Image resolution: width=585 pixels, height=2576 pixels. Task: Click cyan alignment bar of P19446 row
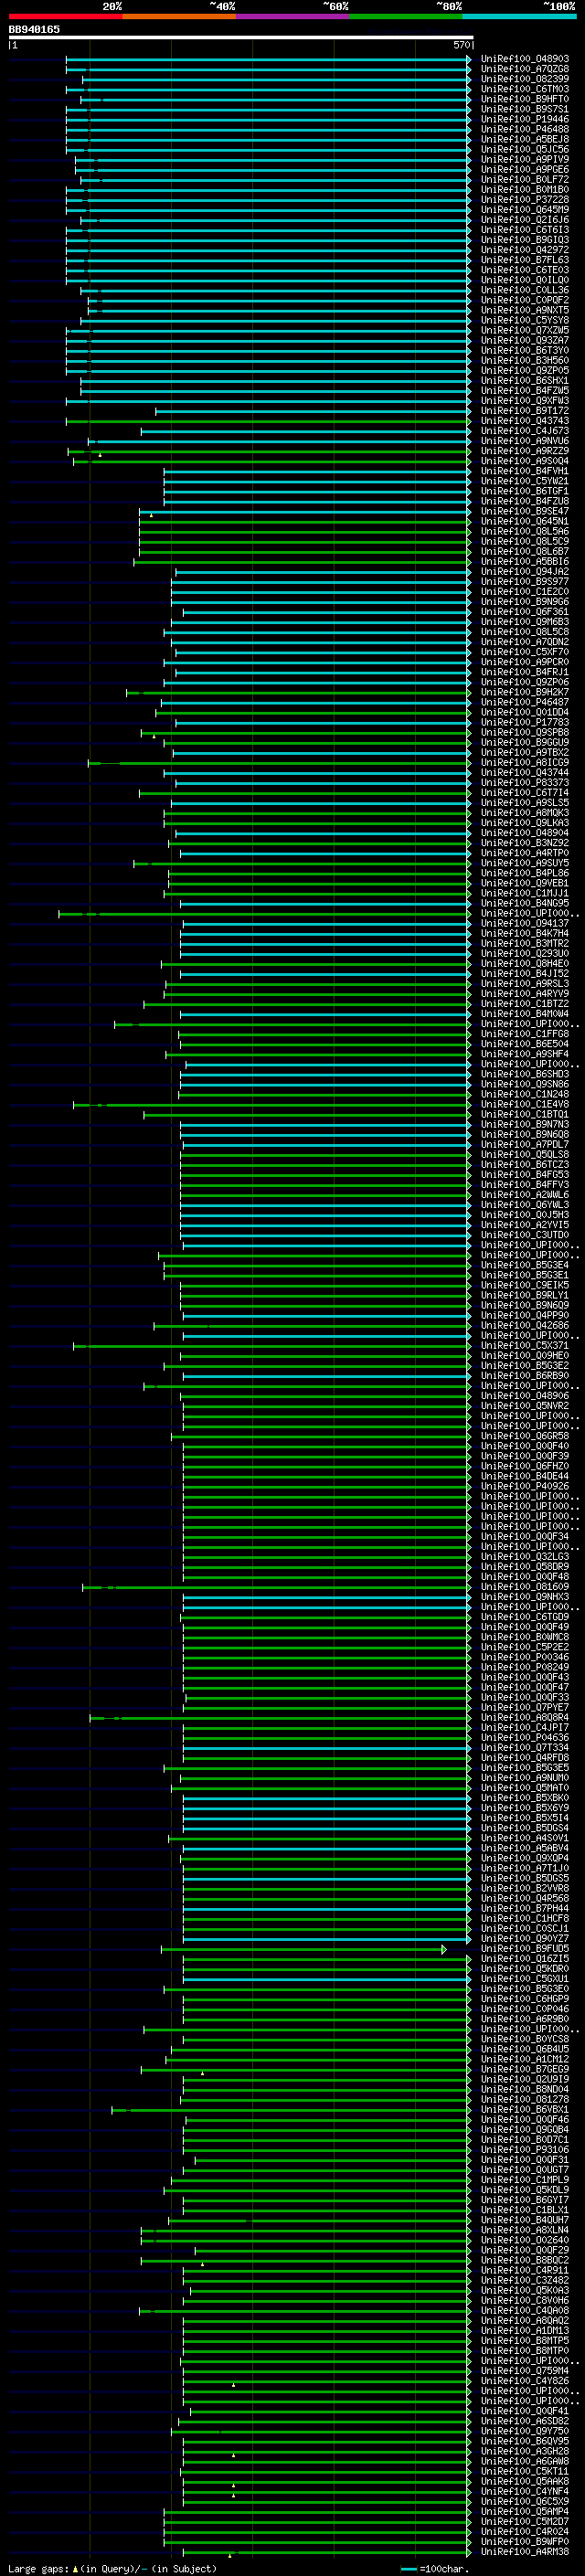[268, 119]
